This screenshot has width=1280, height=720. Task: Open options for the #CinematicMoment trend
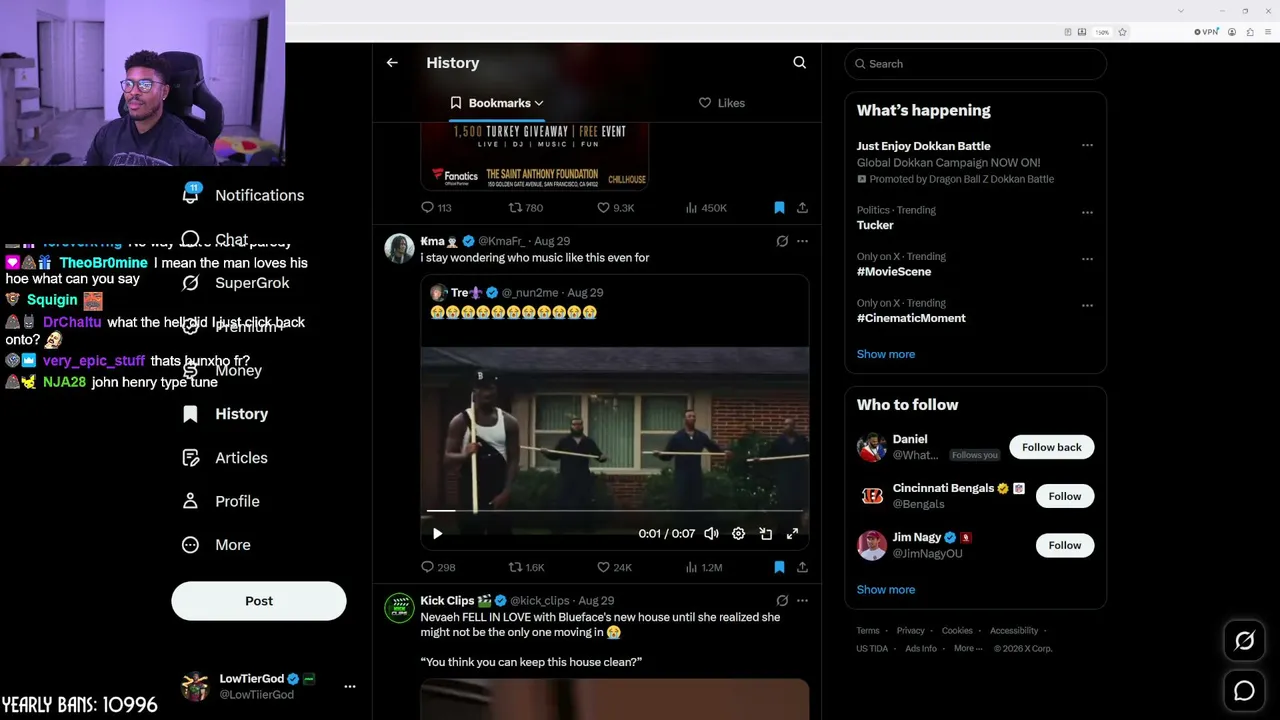(x=1087, y=305)
